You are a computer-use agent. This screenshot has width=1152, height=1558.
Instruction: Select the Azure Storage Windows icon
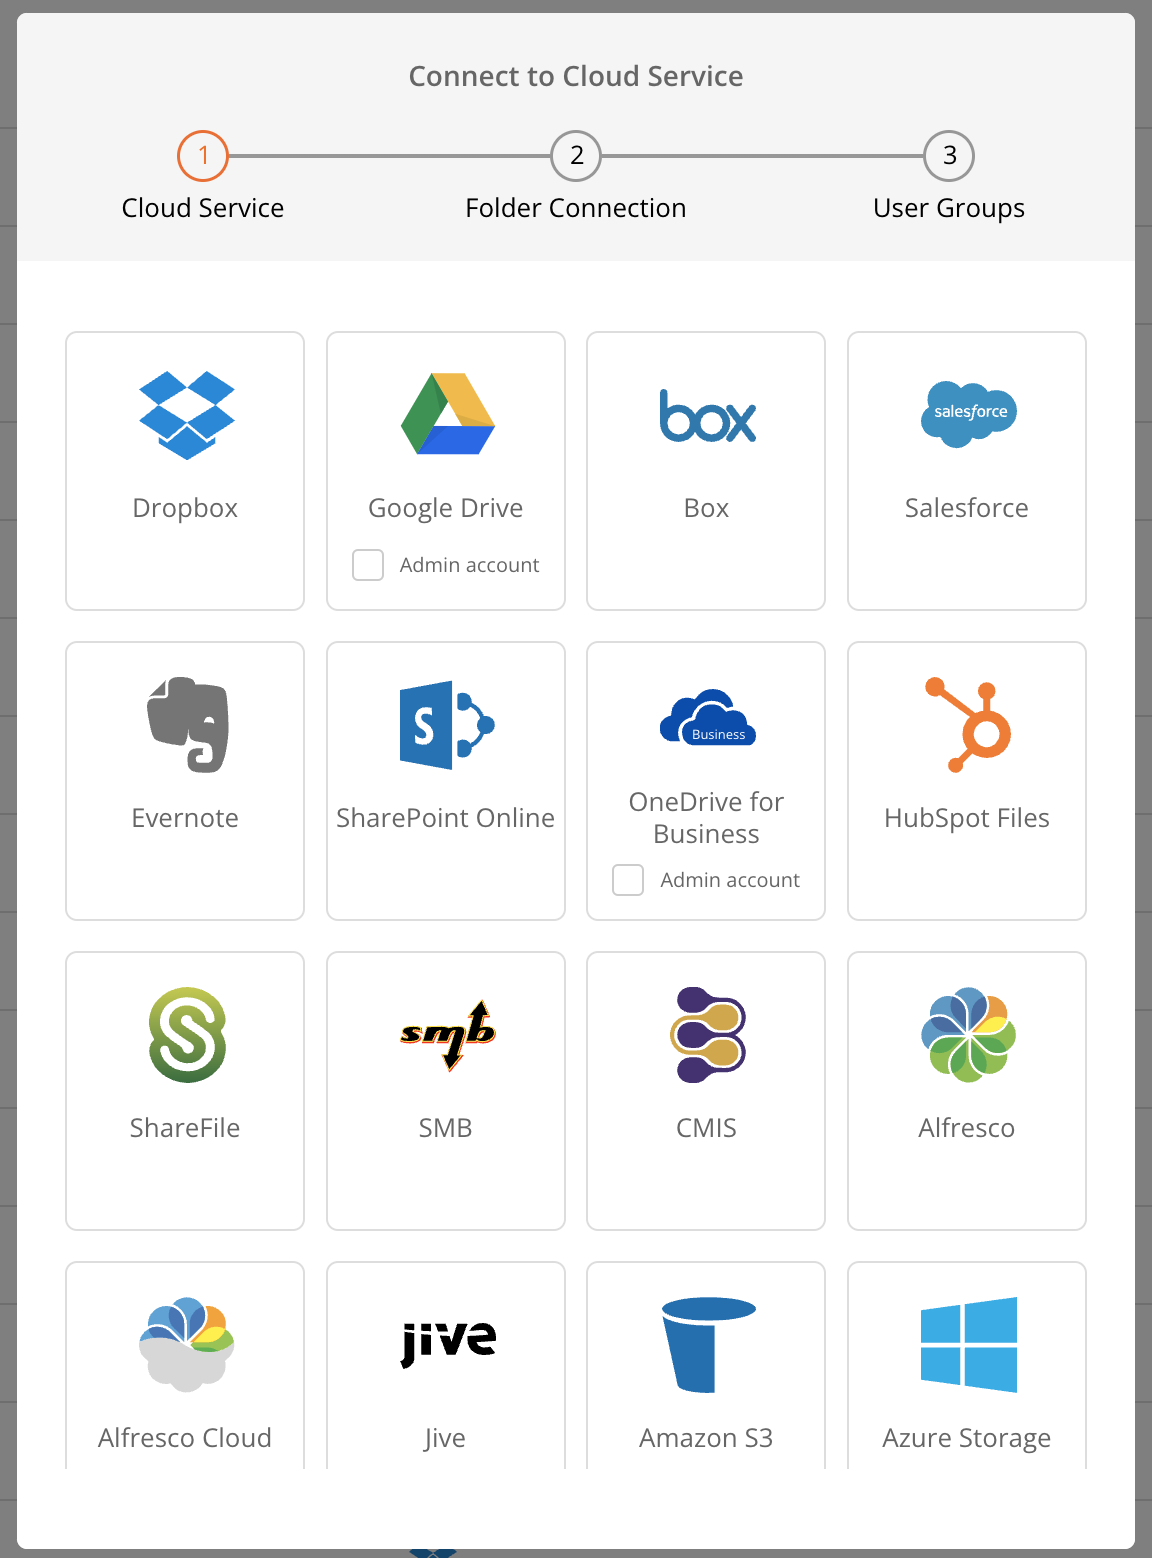(x=968, y=1344)
